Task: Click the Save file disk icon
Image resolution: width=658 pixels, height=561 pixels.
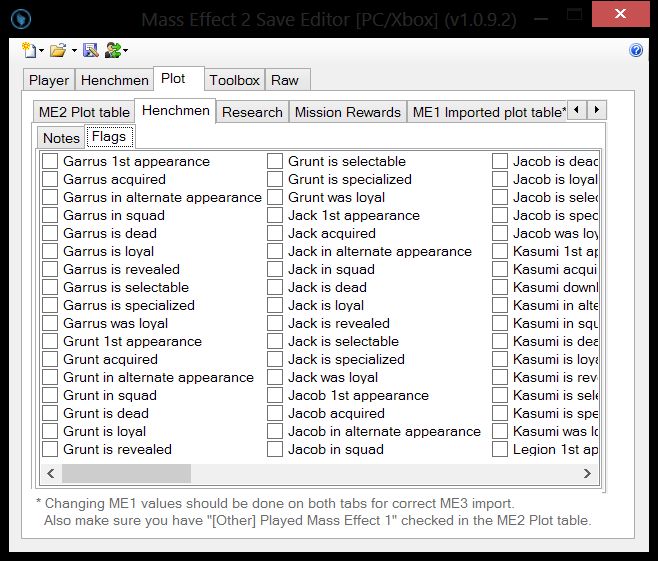Action: [x=91, y=50]
